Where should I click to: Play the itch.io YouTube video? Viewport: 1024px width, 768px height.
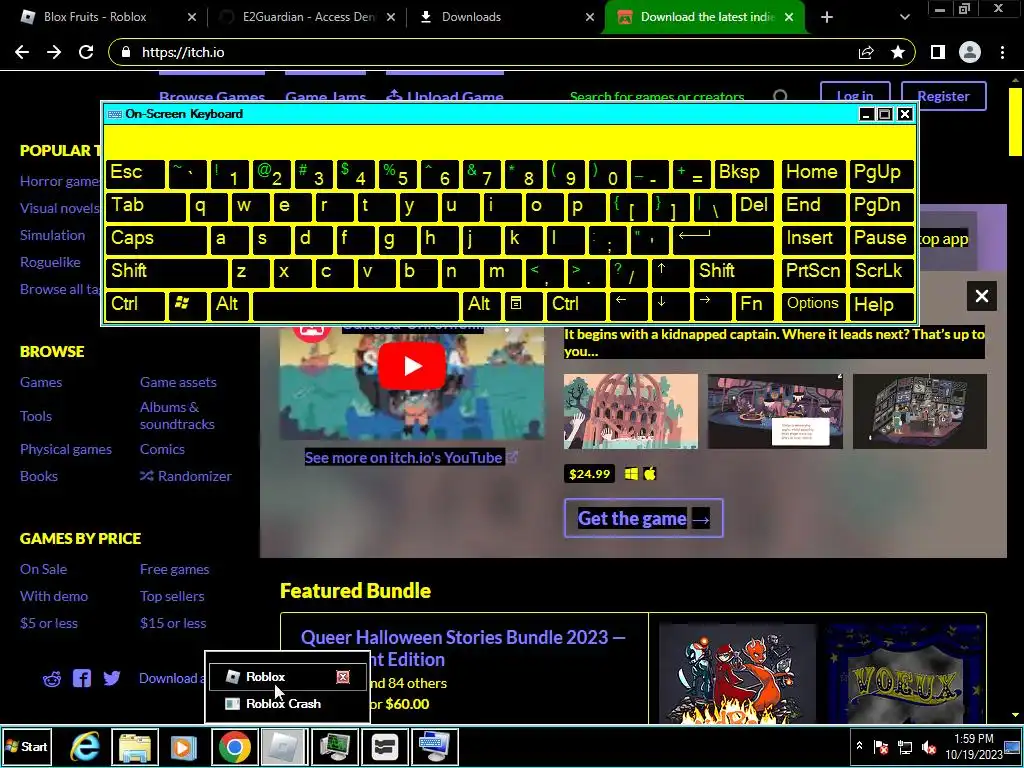[412, 366]
